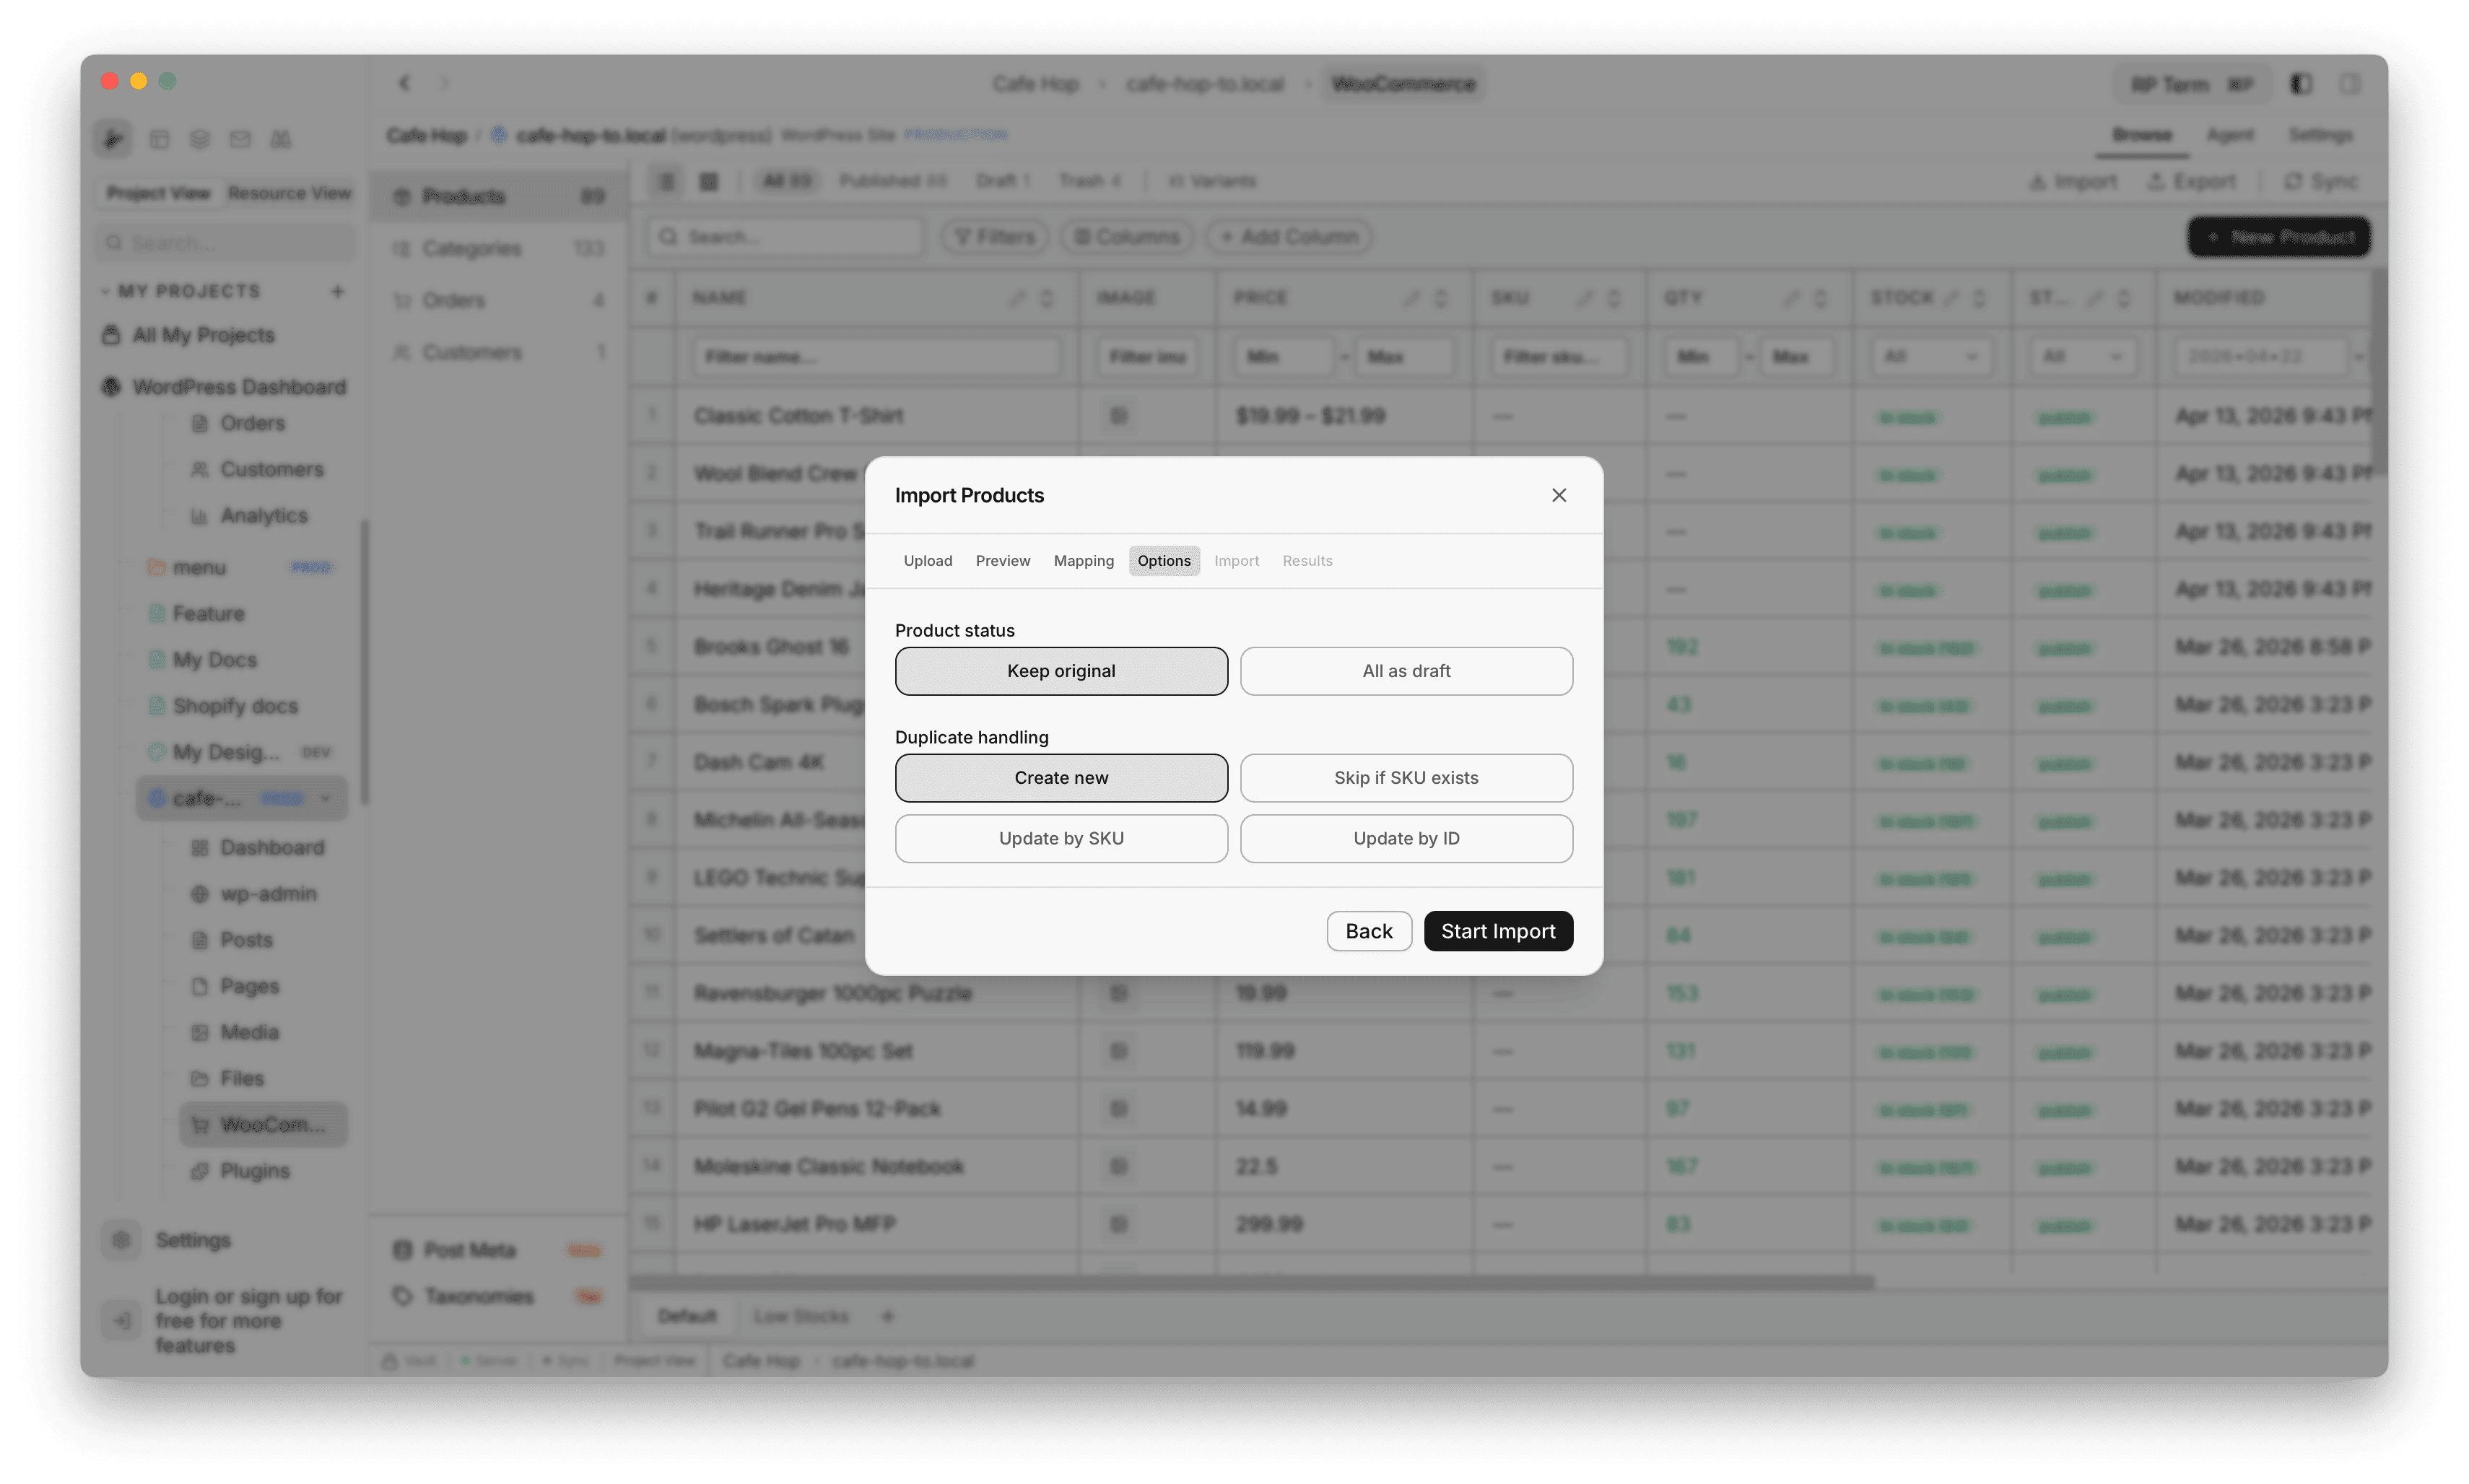Viewport: 2469px width, 1484px height.
Task: Collapse the MY PROJECTS section
Action: (x=106, y=290)
